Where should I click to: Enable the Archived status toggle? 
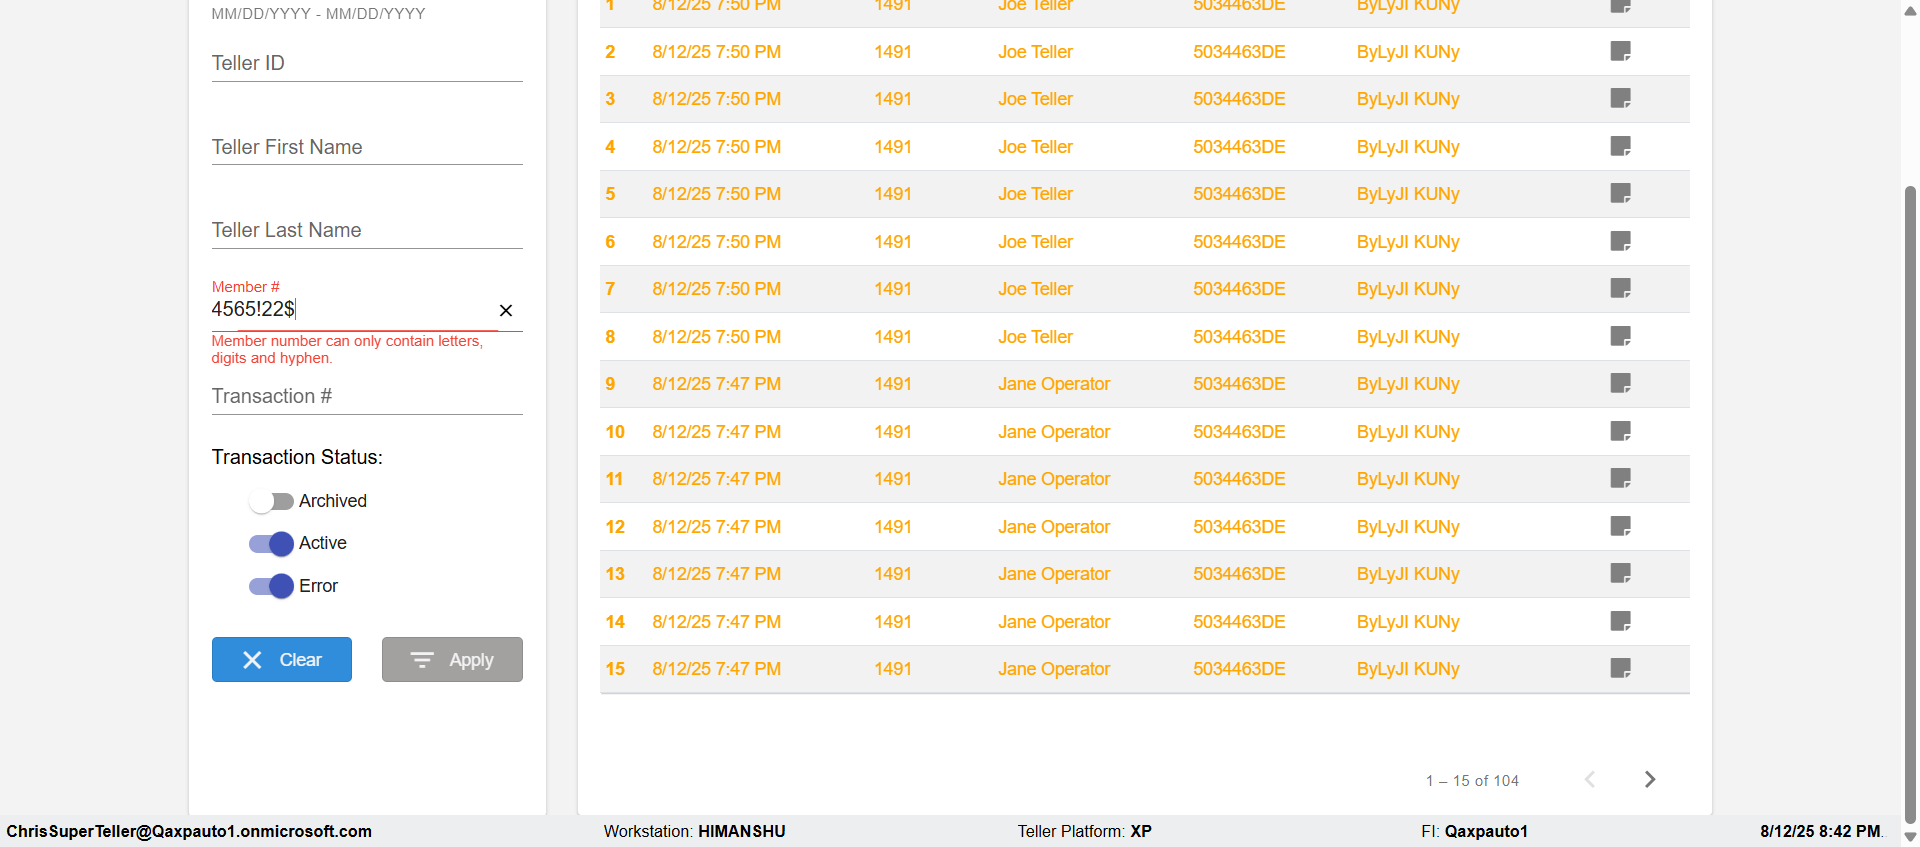[x=271, y=501]
